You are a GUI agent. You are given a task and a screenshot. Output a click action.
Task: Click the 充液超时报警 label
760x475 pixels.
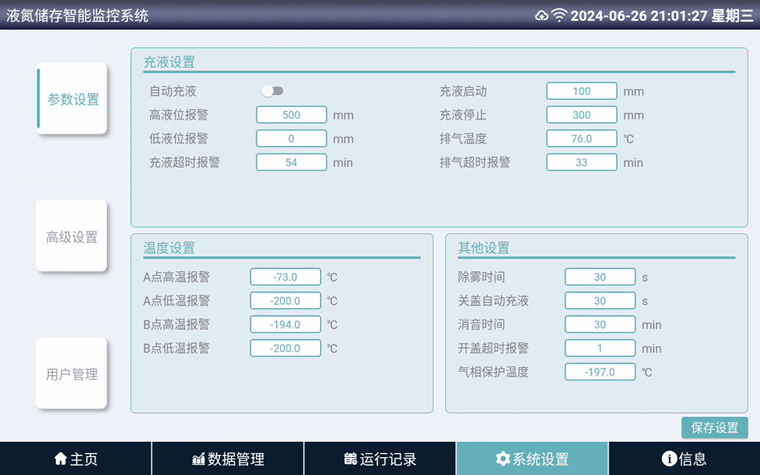tap(185, 162)
